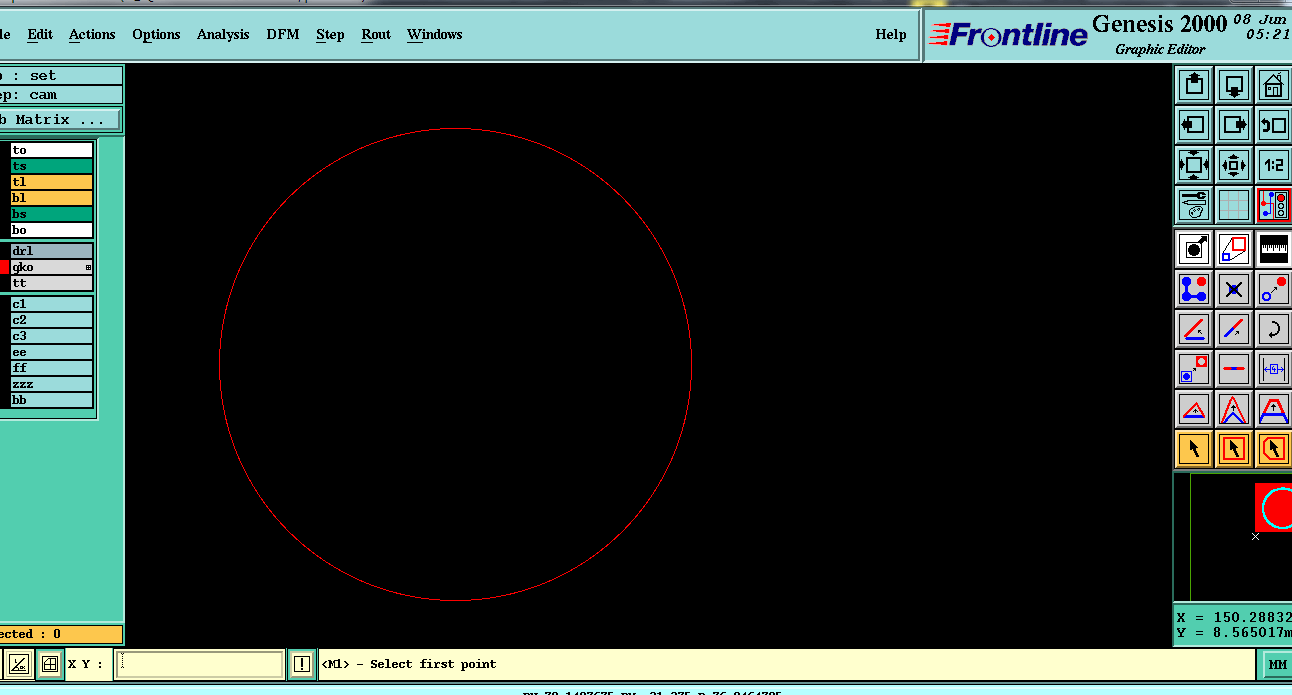The height and width of the screenshot is (695, 1292).
Task: Open the Step menu
Action: pos(330,34)
